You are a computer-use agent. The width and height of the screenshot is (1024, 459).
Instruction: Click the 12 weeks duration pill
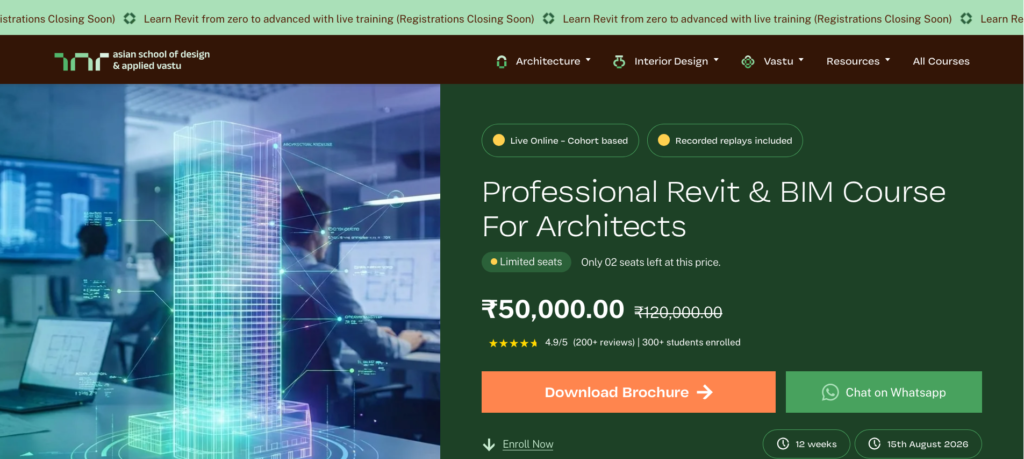click(807, 444)
